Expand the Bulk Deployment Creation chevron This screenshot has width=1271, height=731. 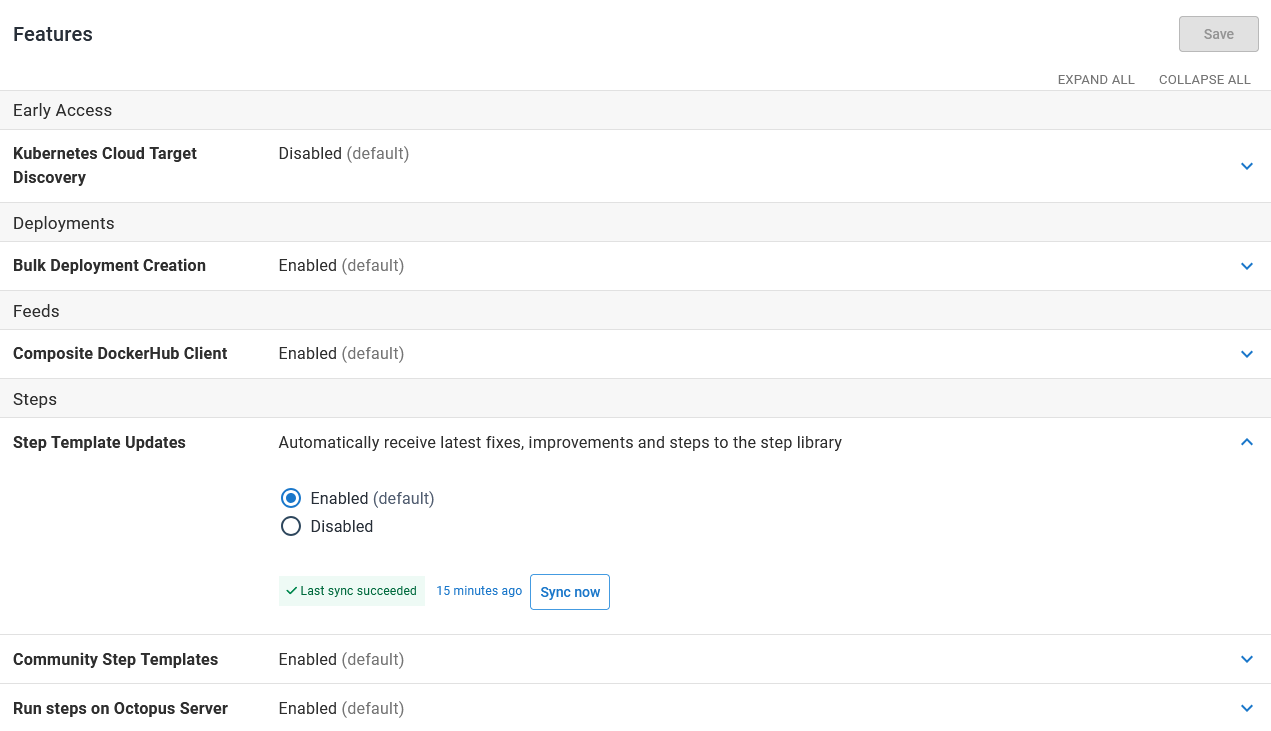point(1247,266)
